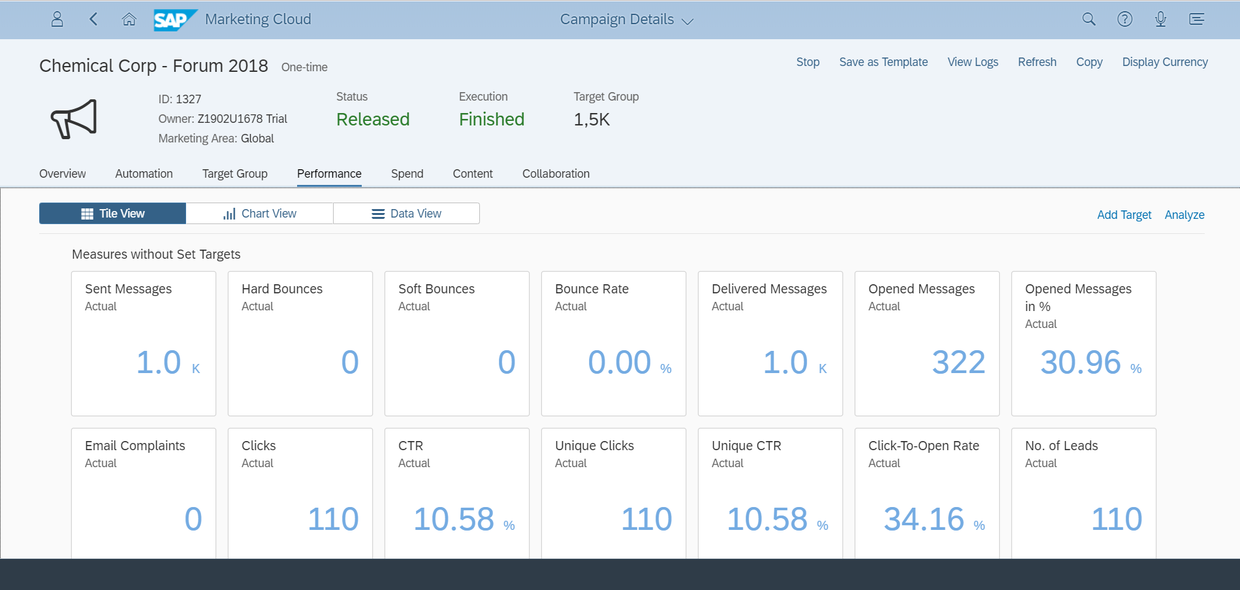Open the Spend tab
This screenshot has width=1240, height=590.
coord(407,173)
